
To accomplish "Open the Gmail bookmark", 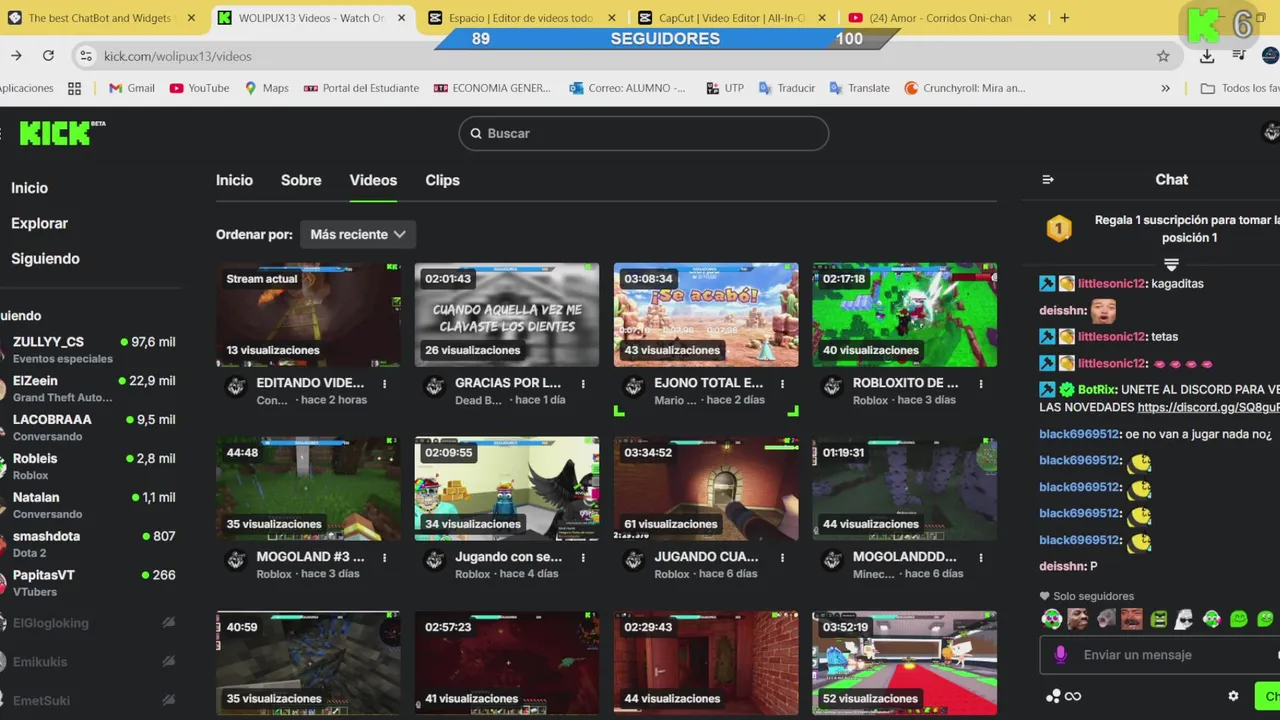I will [131, 88].
